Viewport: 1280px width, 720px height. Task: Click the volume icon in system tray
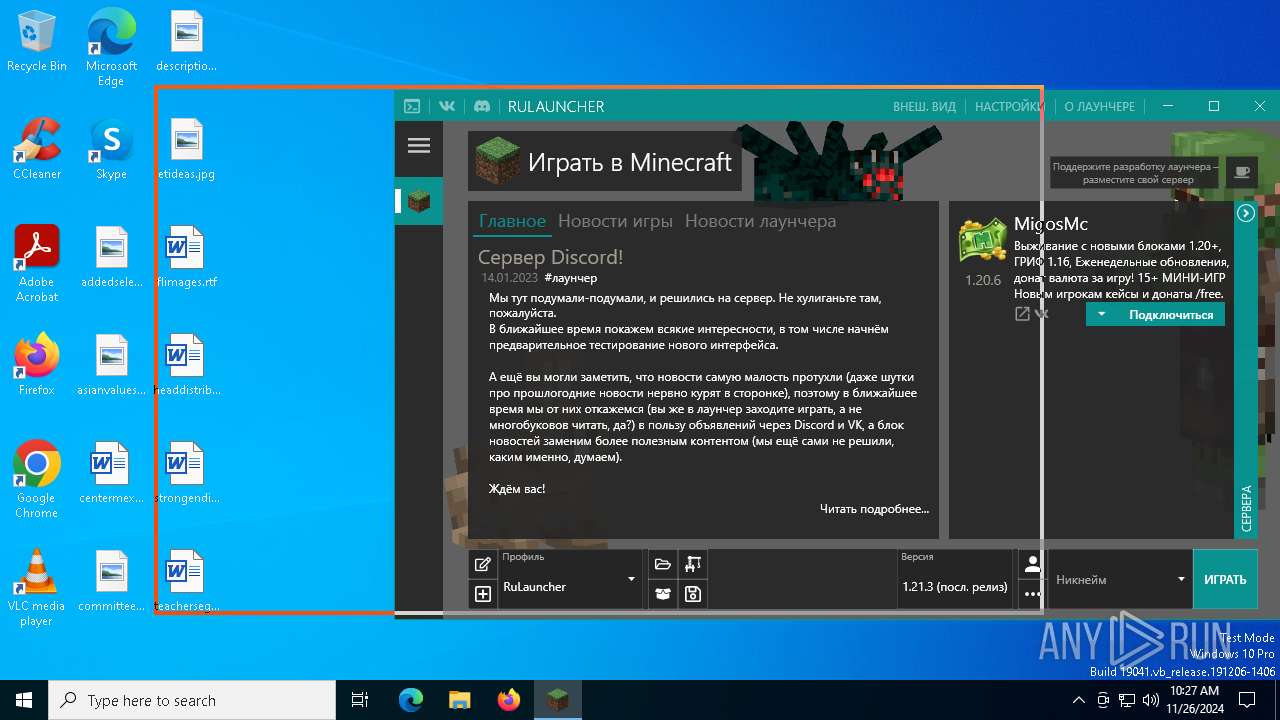pos(1151,700)
